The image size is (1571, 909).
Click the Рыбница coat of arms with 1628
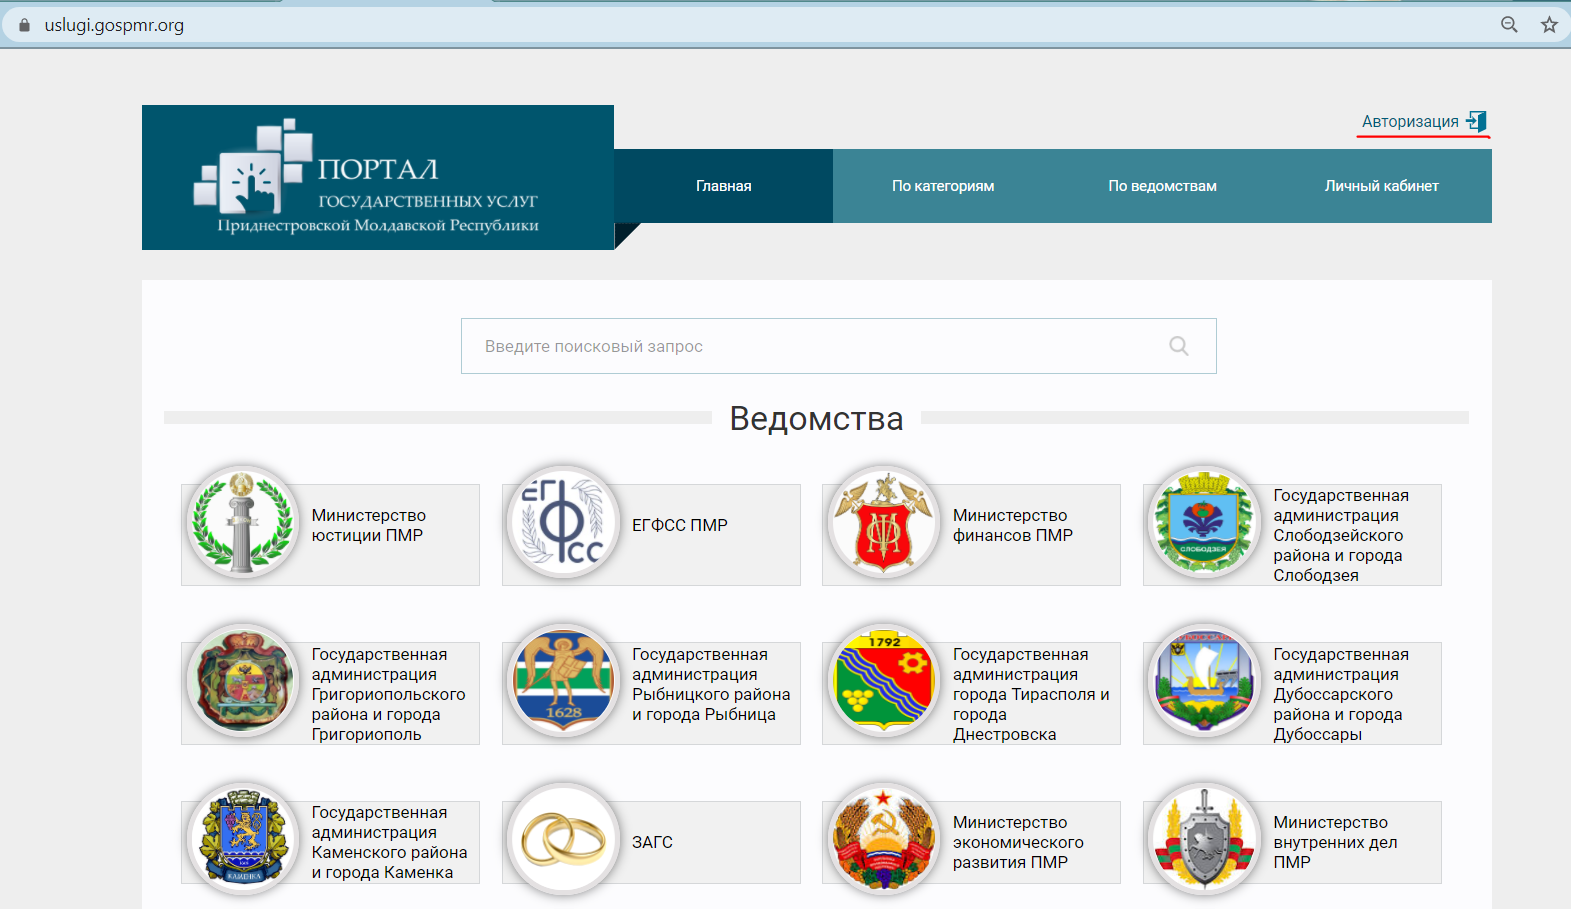coord(564,682)
